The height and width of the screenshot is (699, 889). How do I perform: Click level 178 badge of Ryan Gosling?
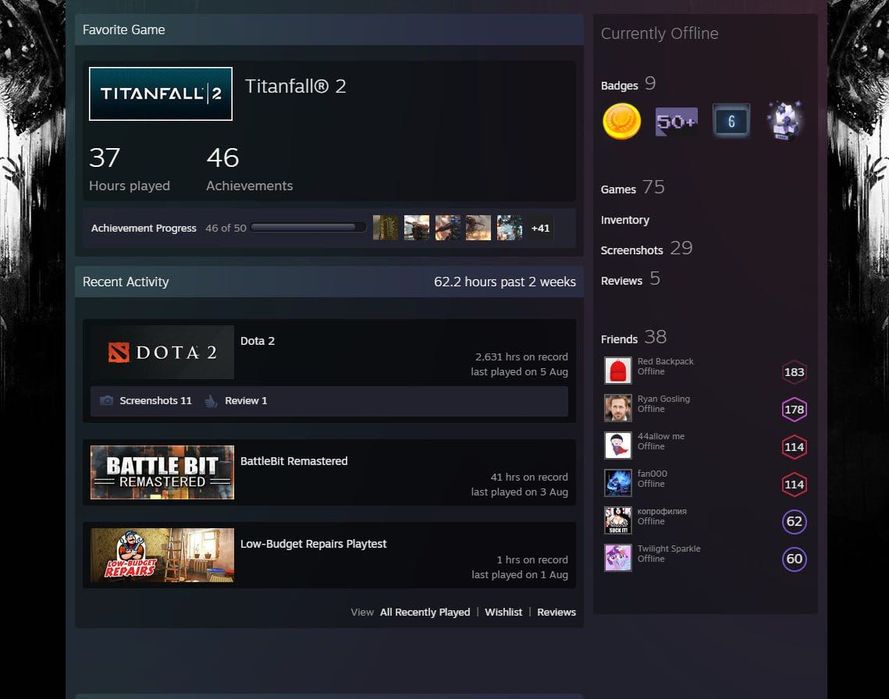pos(794,409)
